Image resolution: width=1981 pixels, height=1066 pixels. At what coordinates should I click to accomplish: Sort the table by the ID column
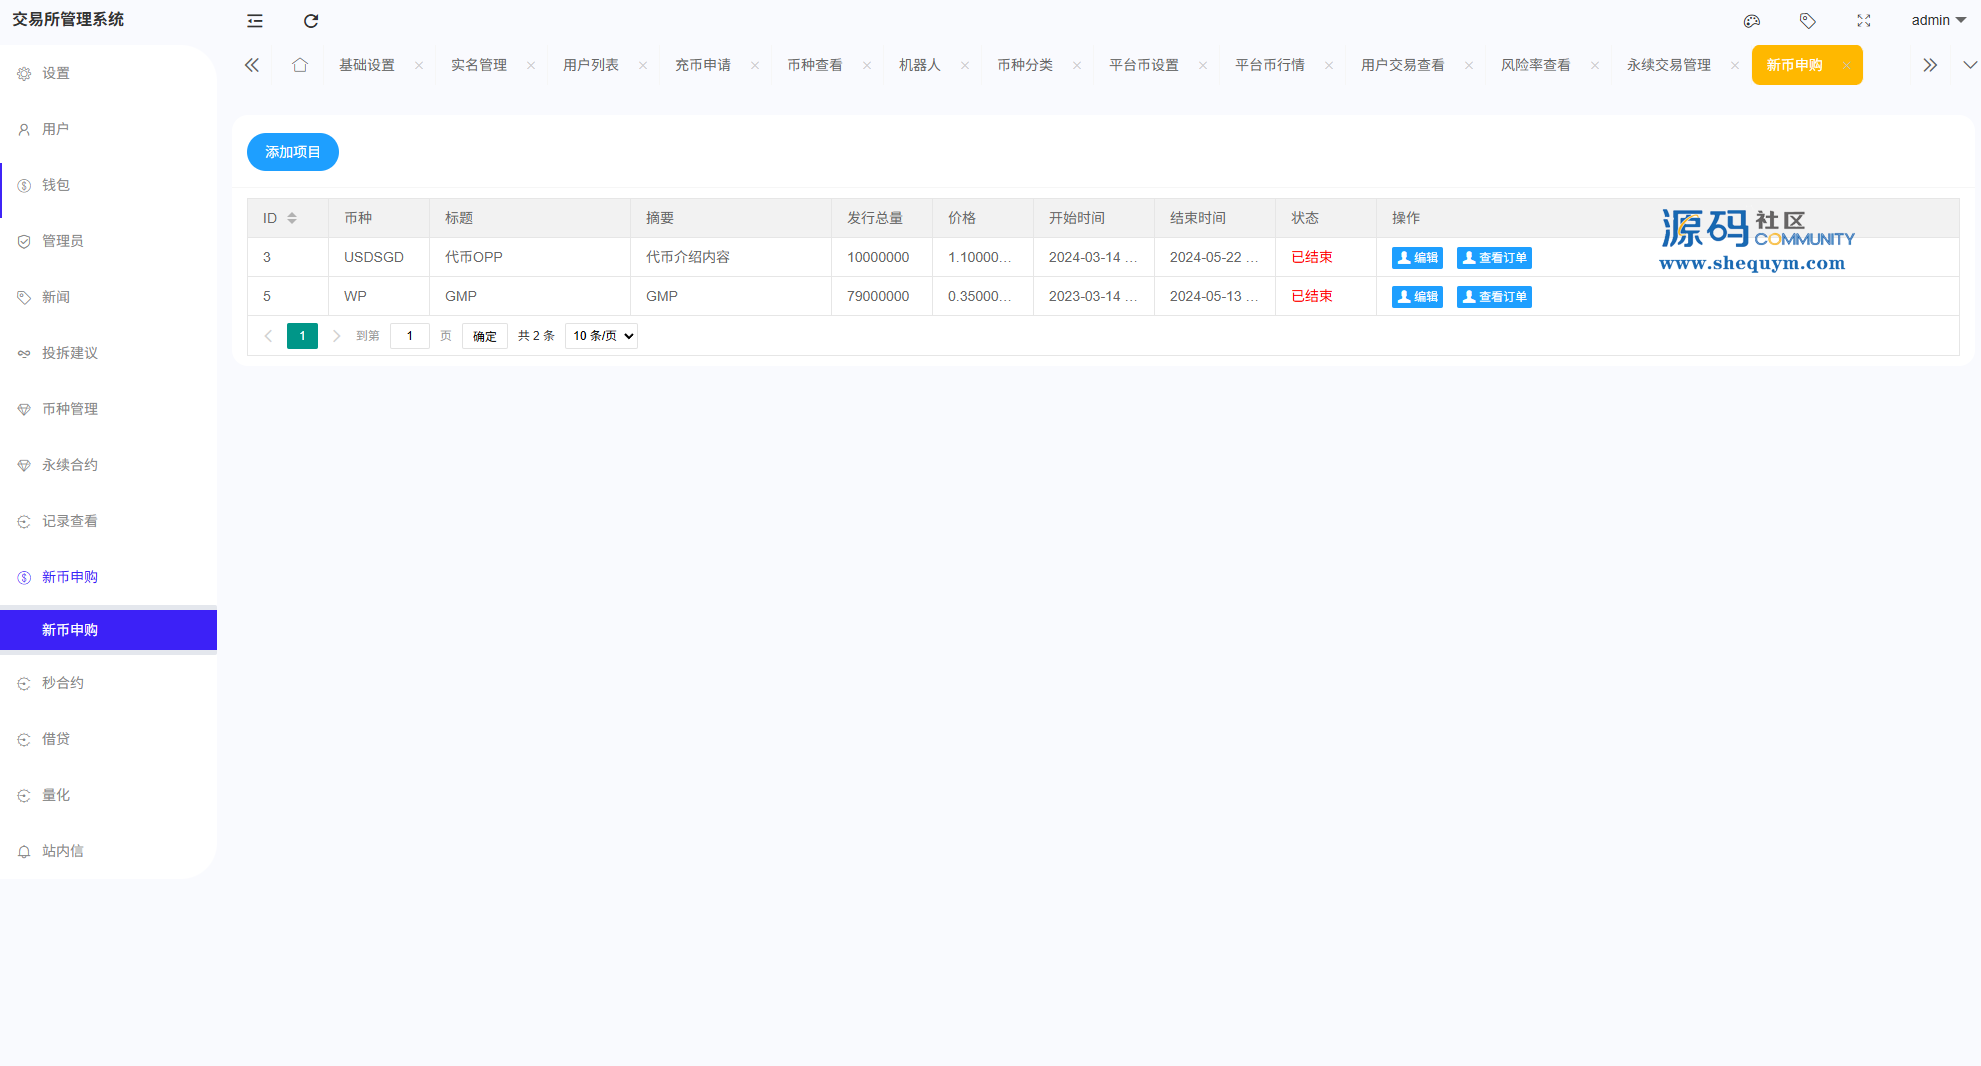pos(292,218)
